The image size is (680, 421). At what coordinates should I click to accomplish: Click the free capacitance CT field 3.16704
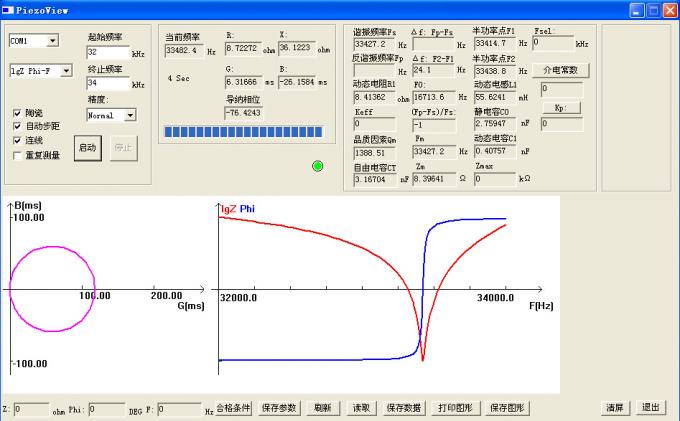coord(375,179)
